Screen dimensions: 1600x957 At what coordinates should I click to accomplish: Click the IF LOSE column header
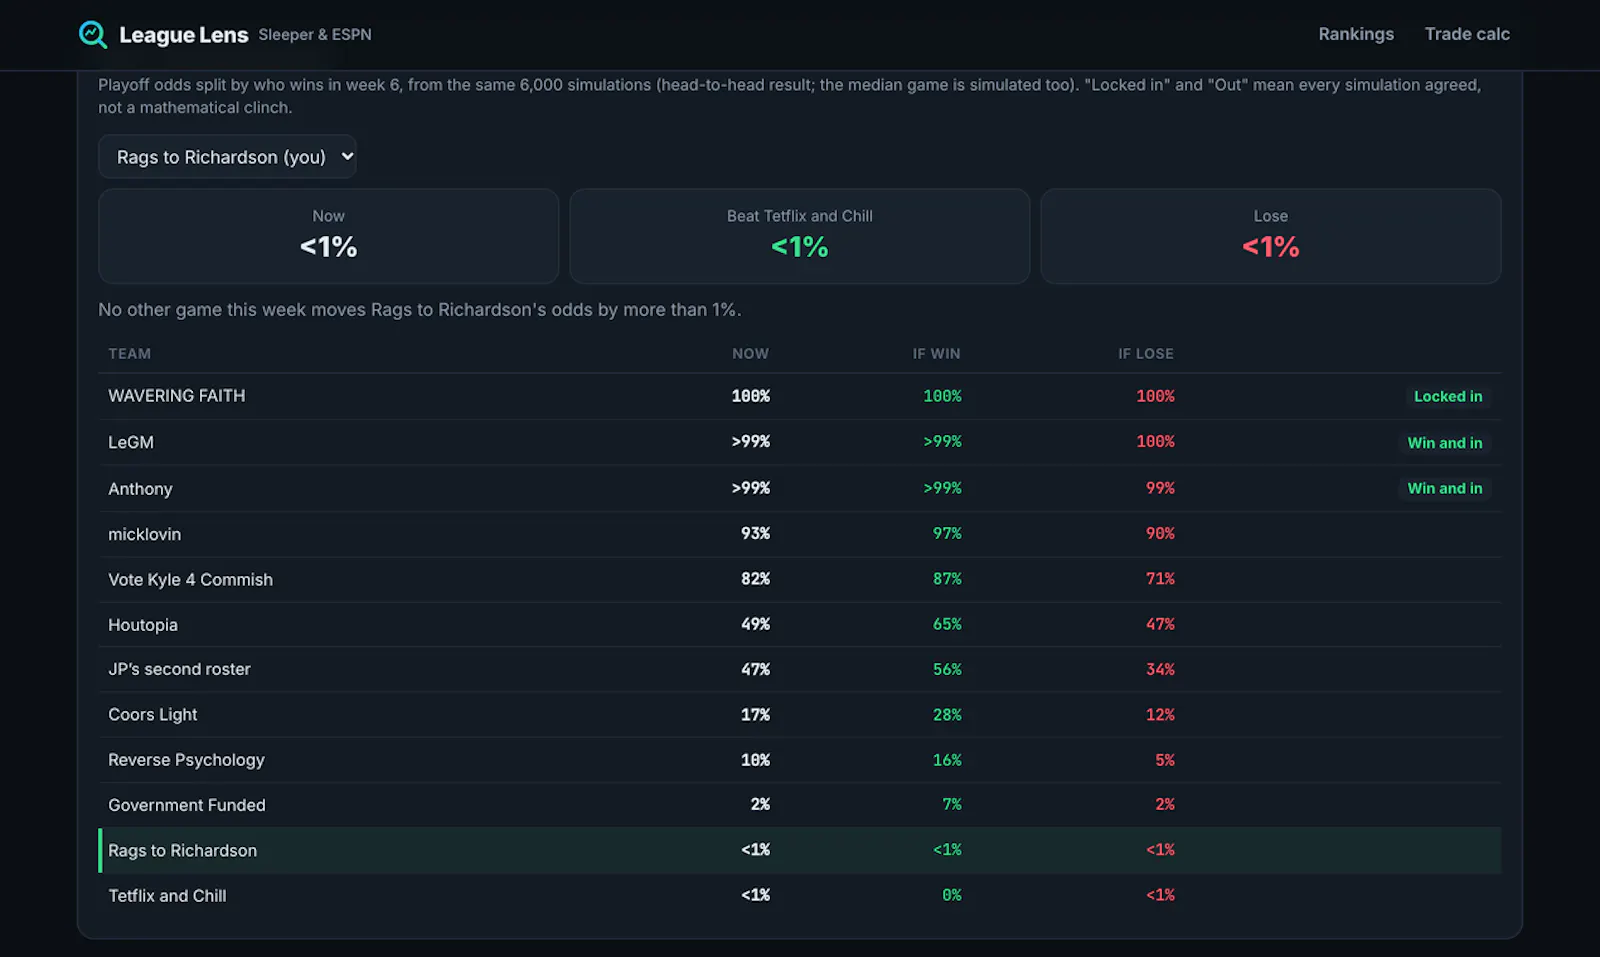click(1146, 354)
